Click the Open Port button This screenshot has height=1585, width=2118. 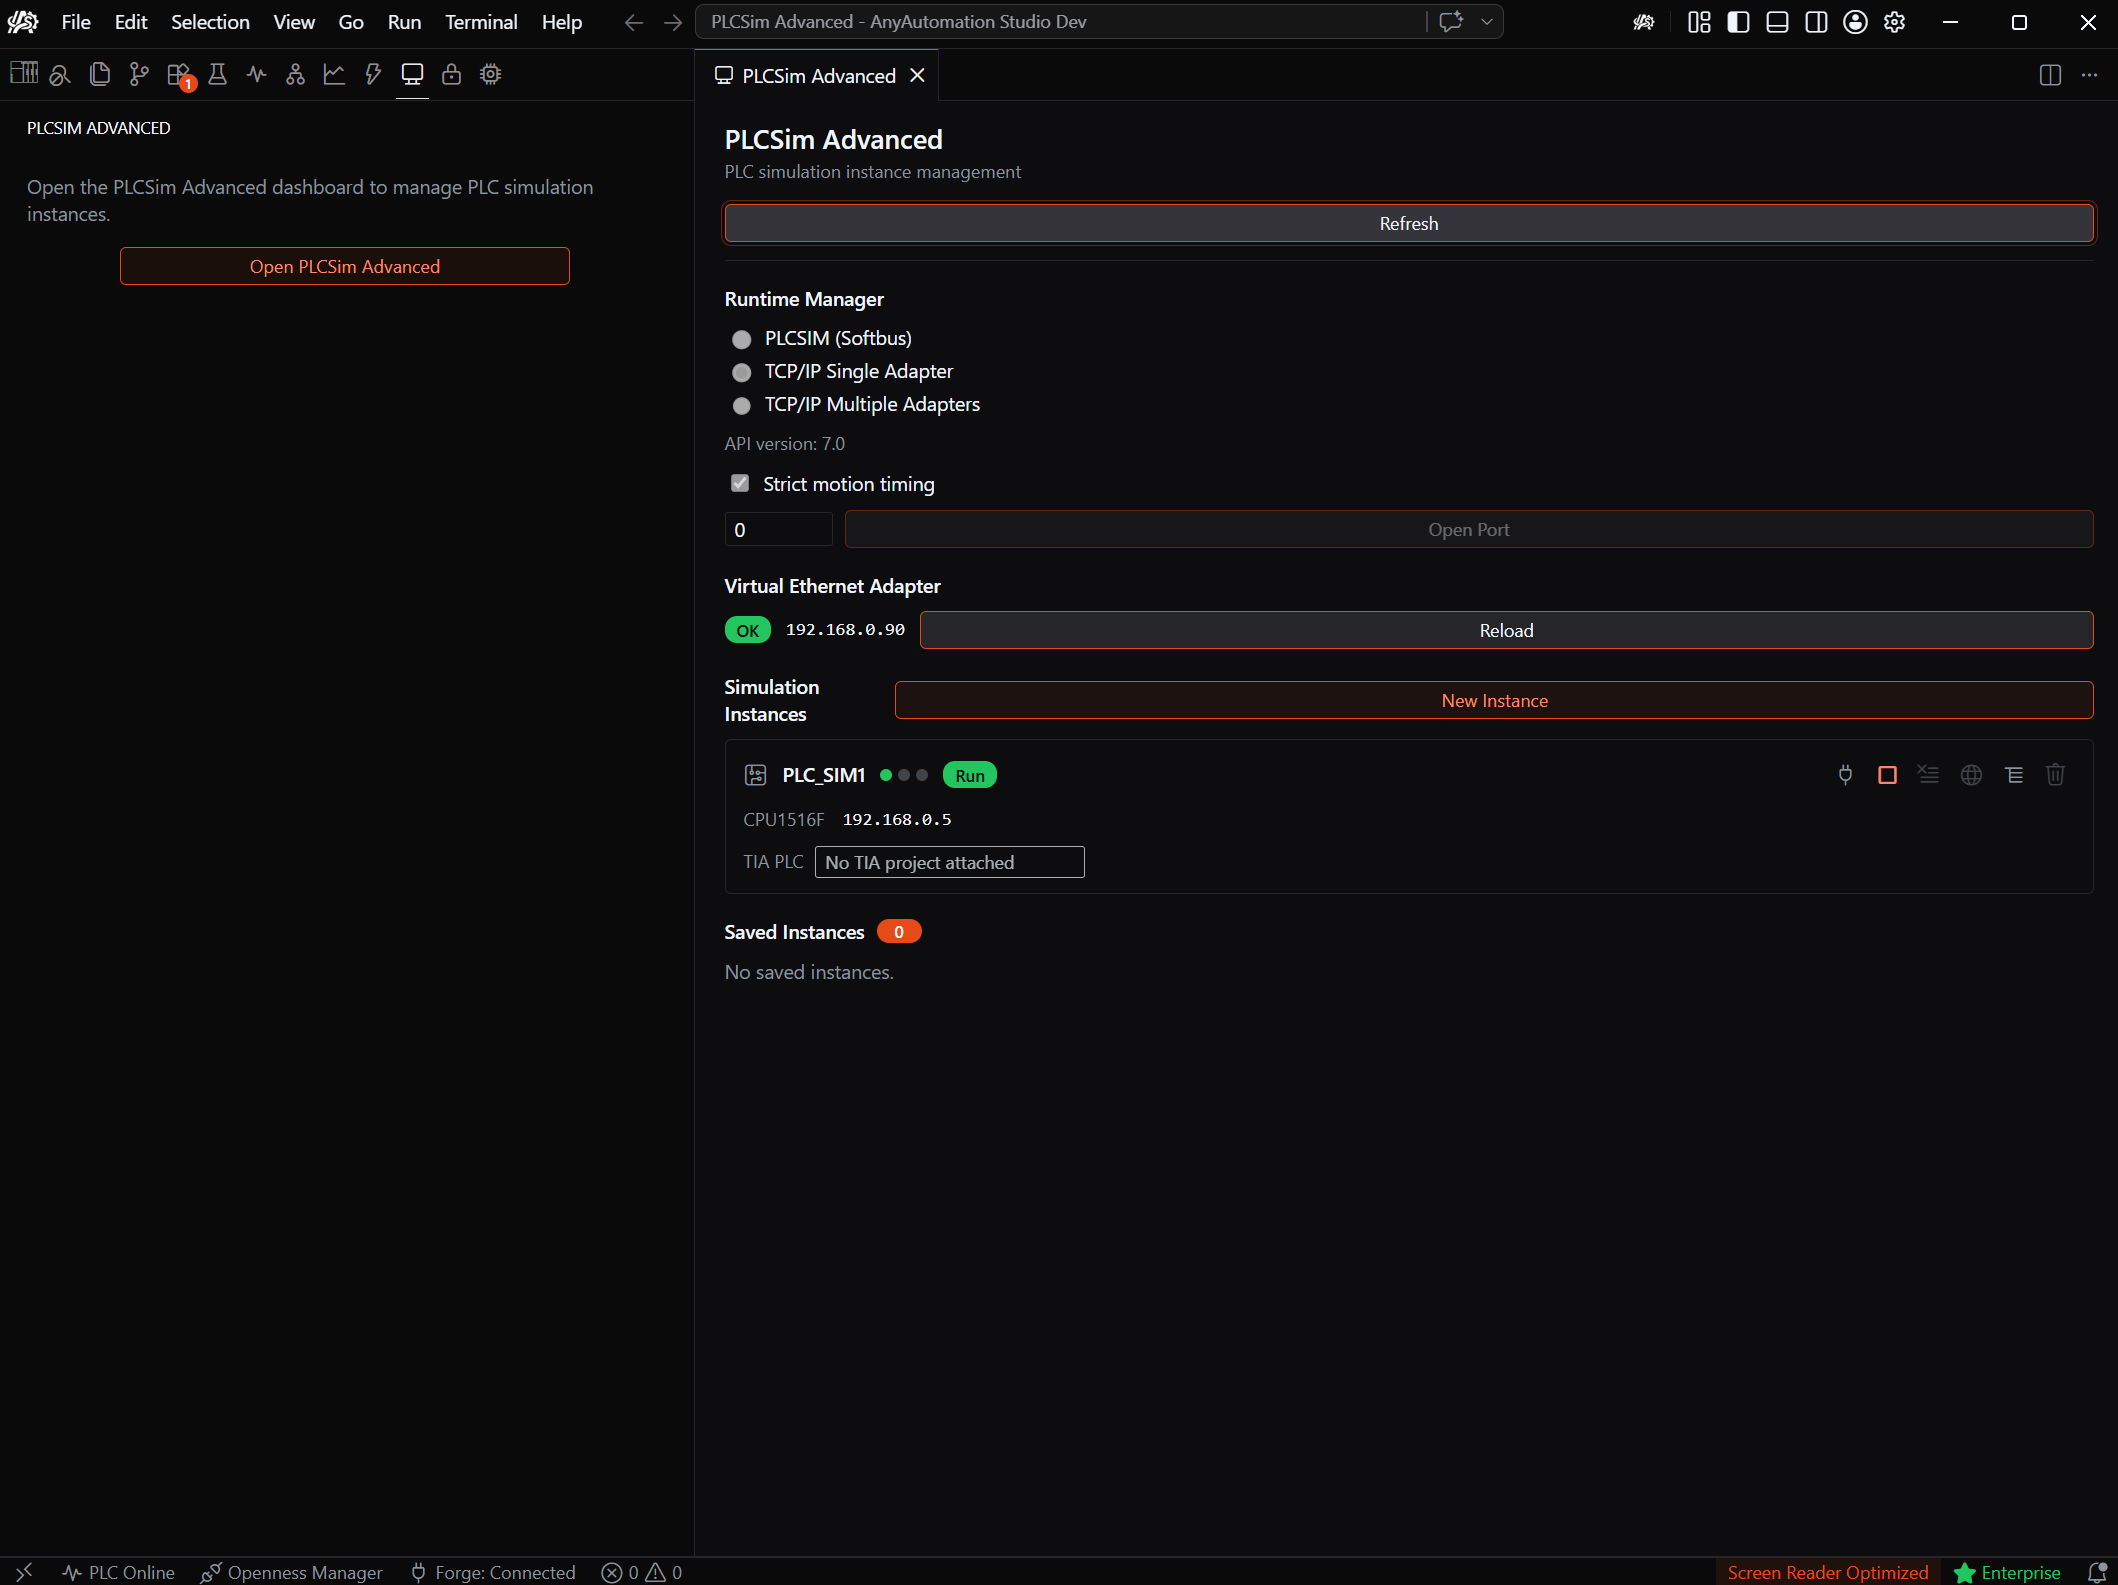click(1468, 529)
